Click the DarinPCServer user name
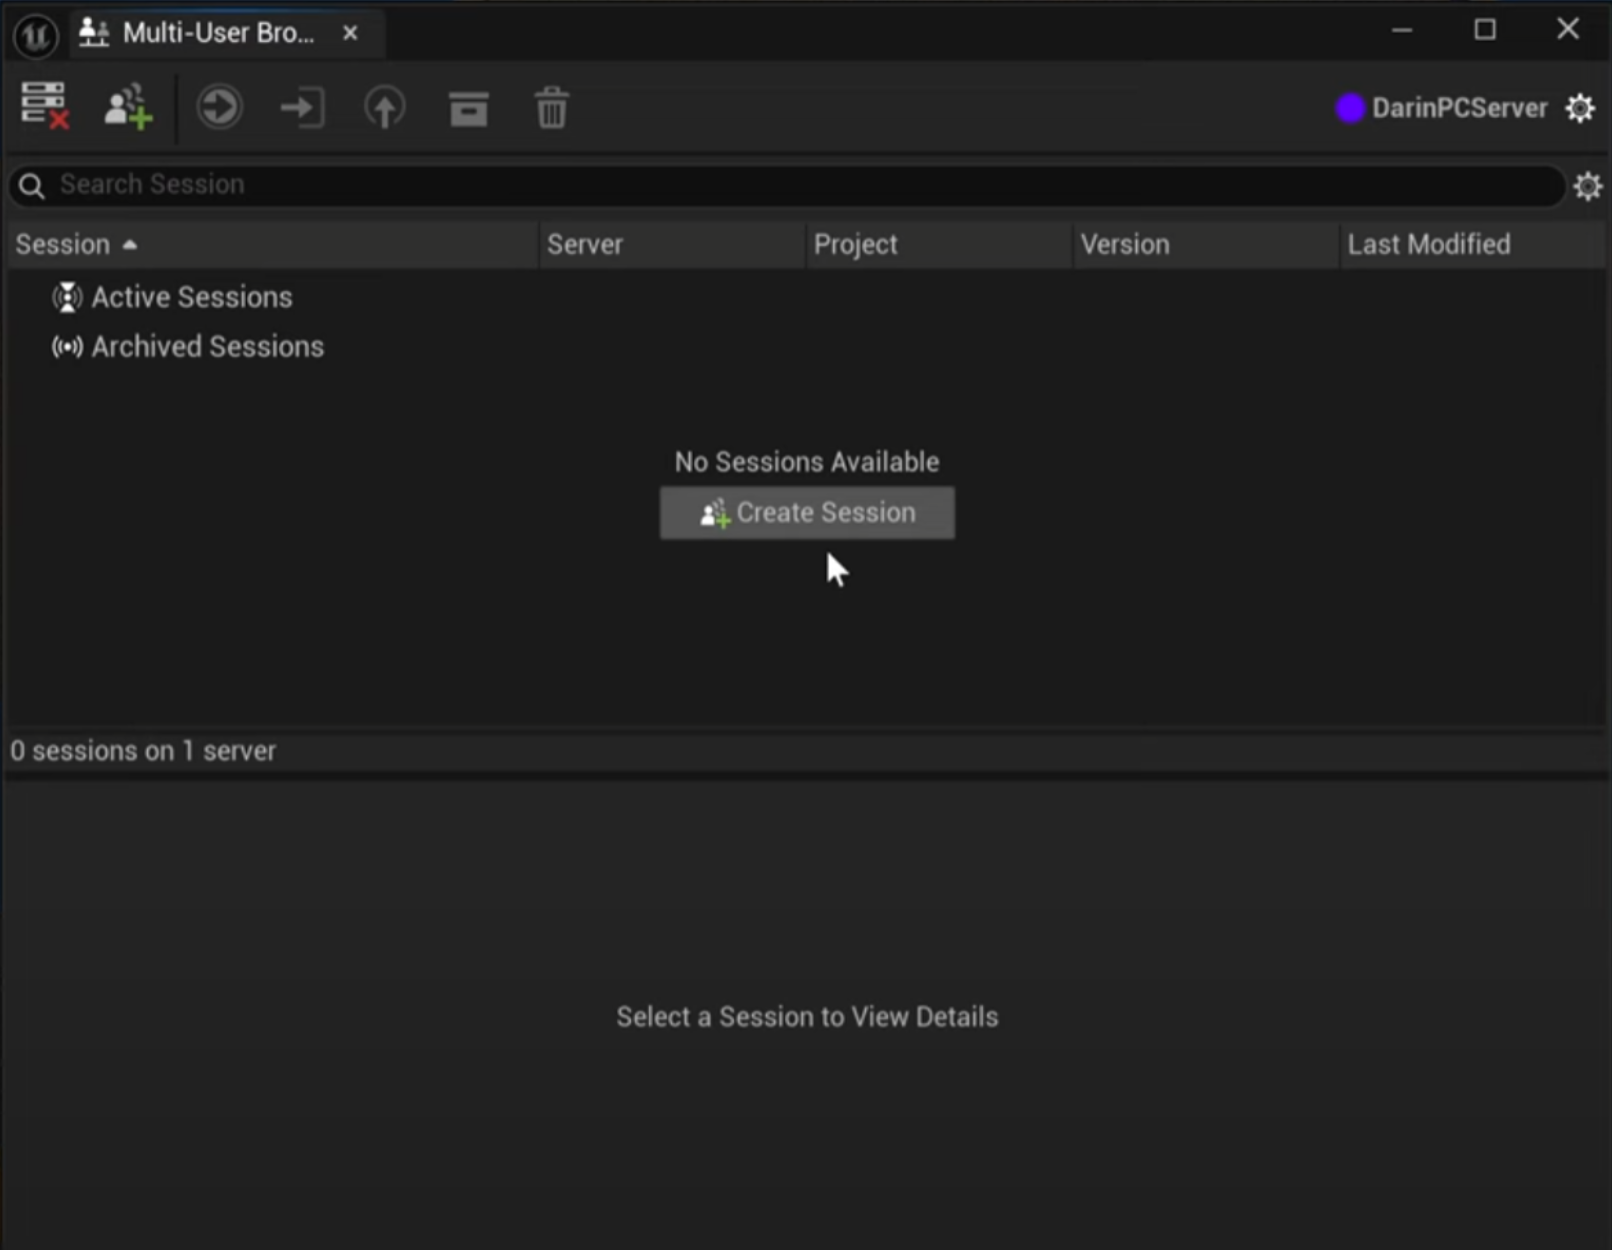1612x1250 pixels. (1459, 108)
